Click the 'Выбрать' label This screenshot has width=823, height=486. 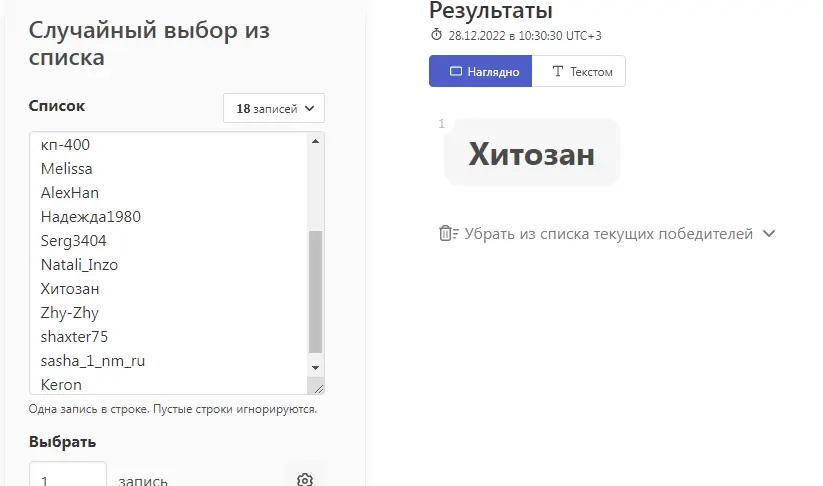[62, 442]
